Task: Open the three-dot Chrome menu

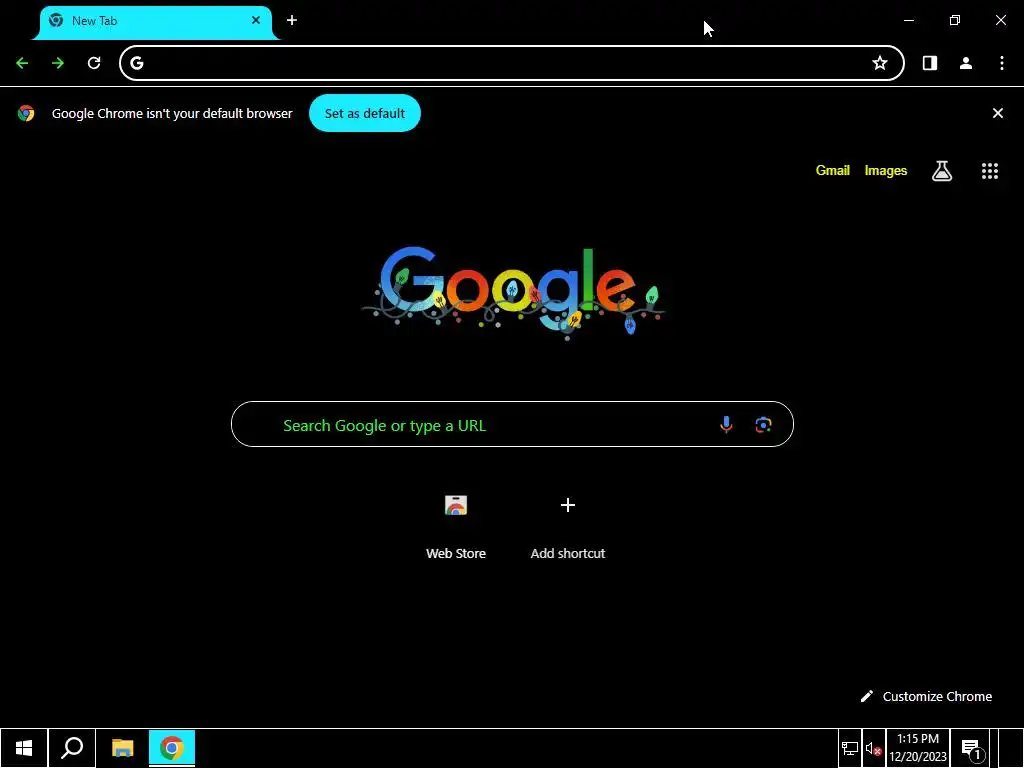Action: tap(1002, 63)
